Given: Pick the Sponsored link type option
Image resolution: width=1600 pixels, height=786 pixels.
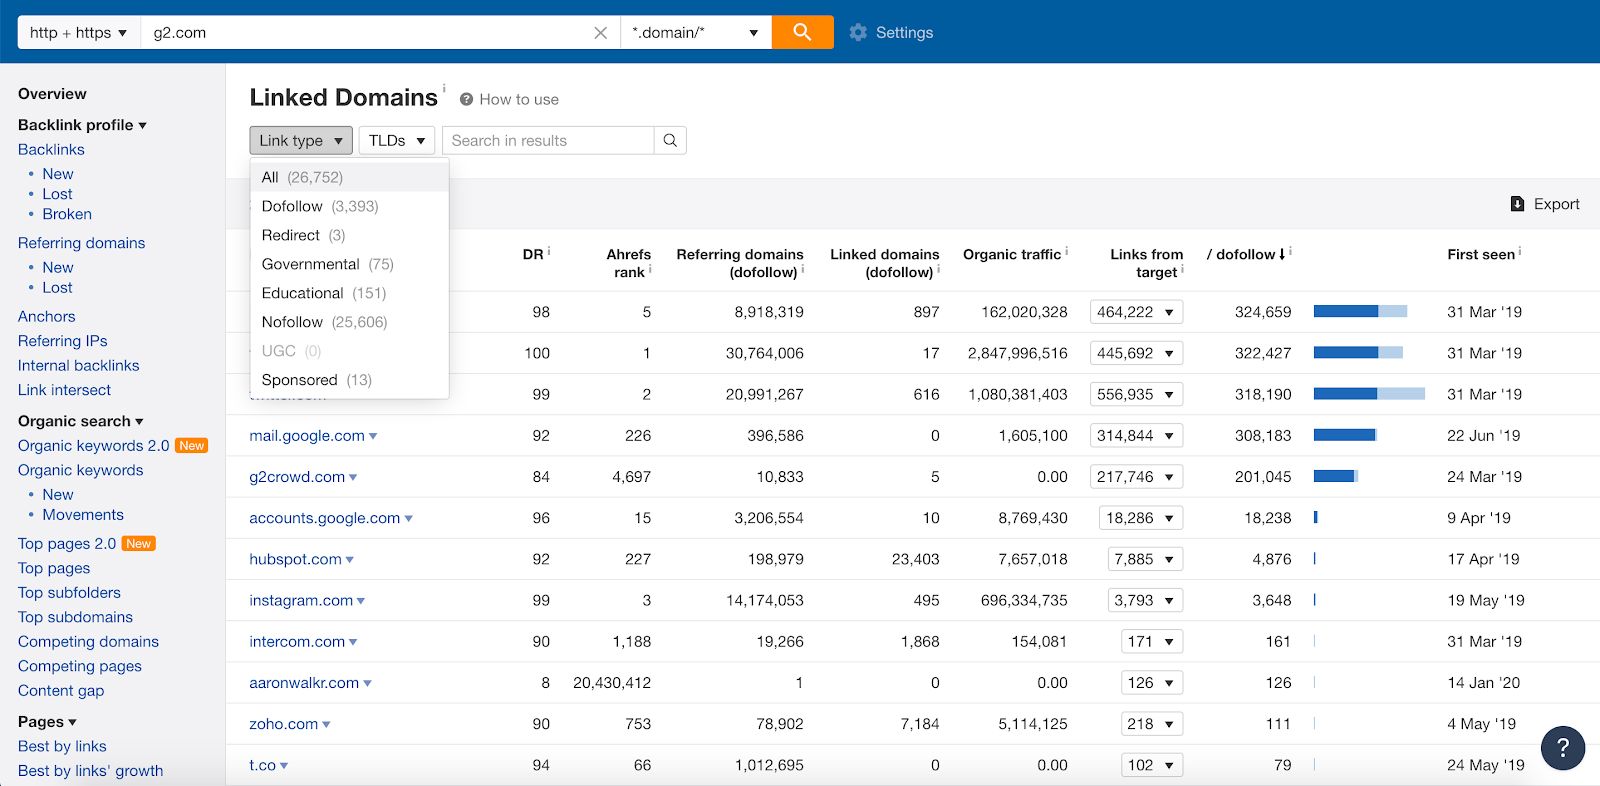Looking at the screenshot, I should click(x=300, y=380).
